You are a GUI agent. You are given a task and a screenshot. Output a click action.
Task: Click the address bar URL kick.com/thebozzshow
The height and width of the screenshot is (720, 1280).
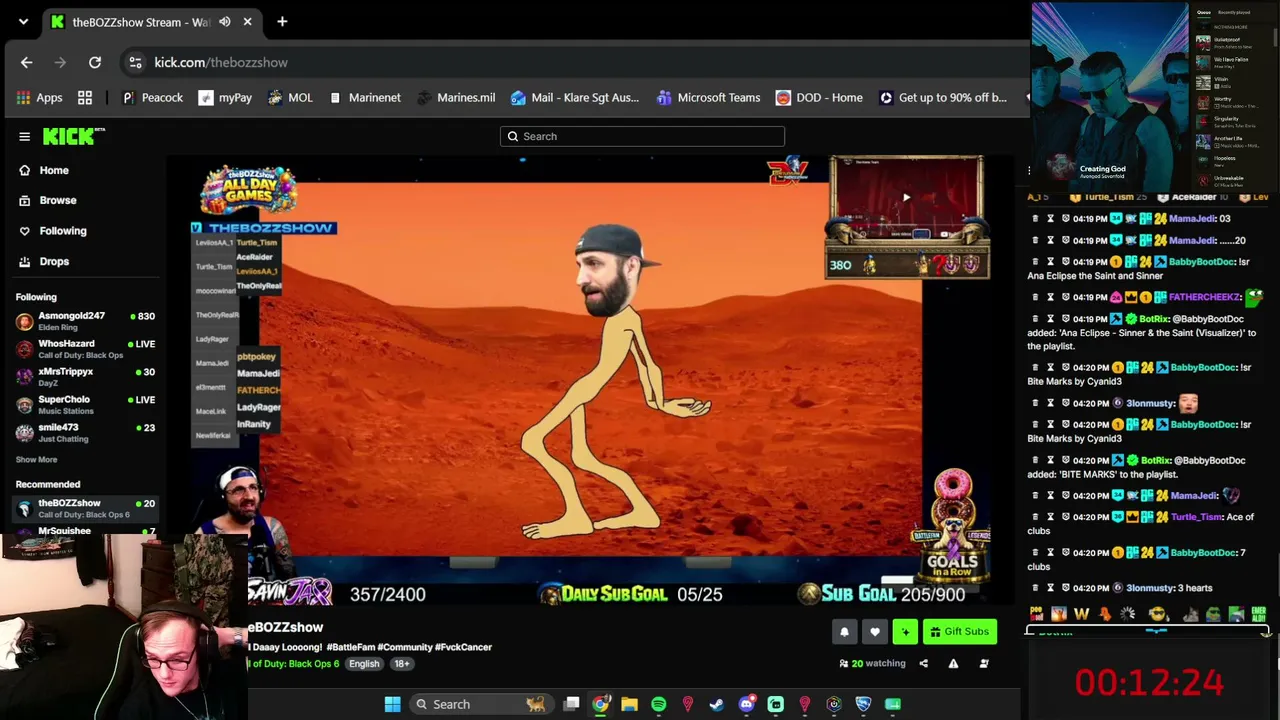point(221,62)
